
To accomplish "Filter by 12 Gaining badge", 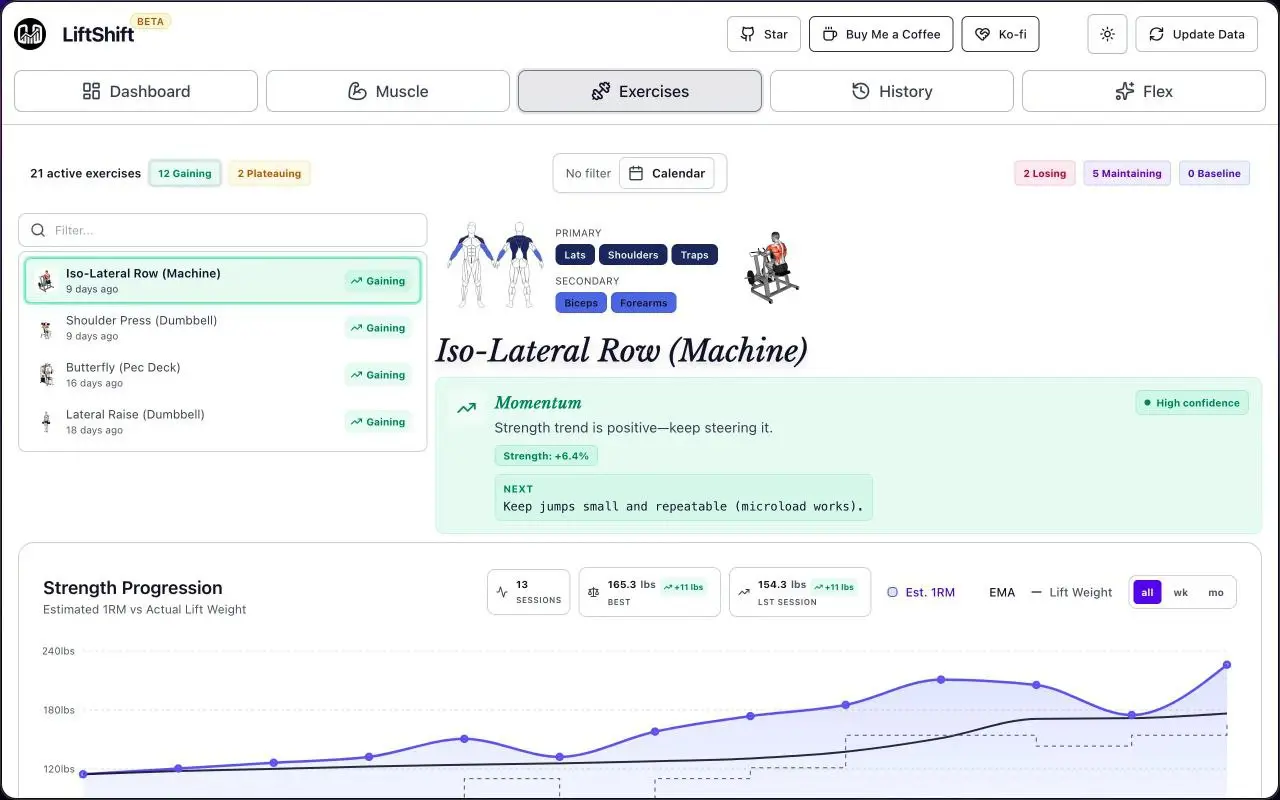I will pyautogui.click(x=185, y=173).
